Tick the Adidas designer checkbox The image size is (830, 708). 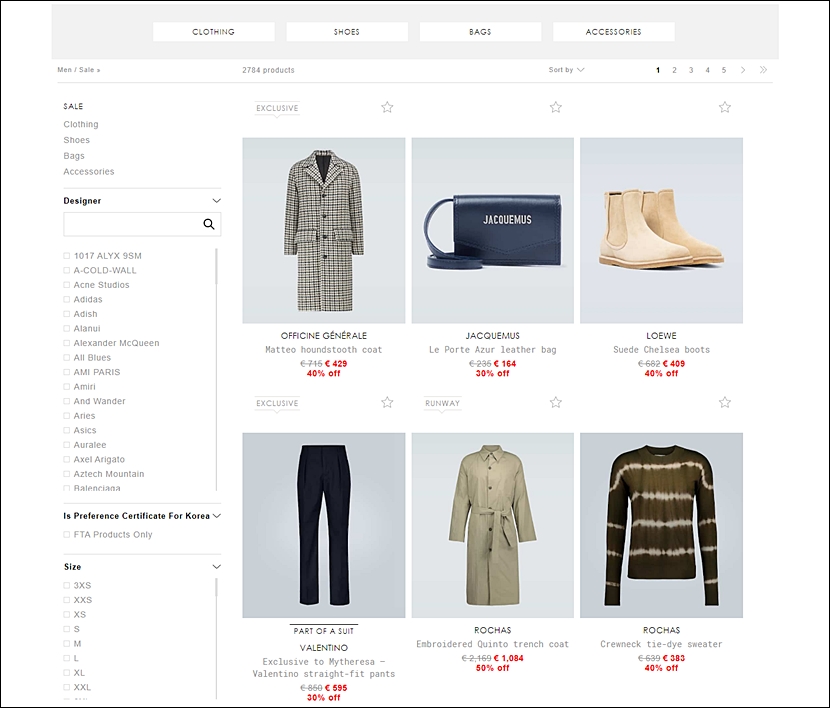pyautogui.click(x=67, y=299)
